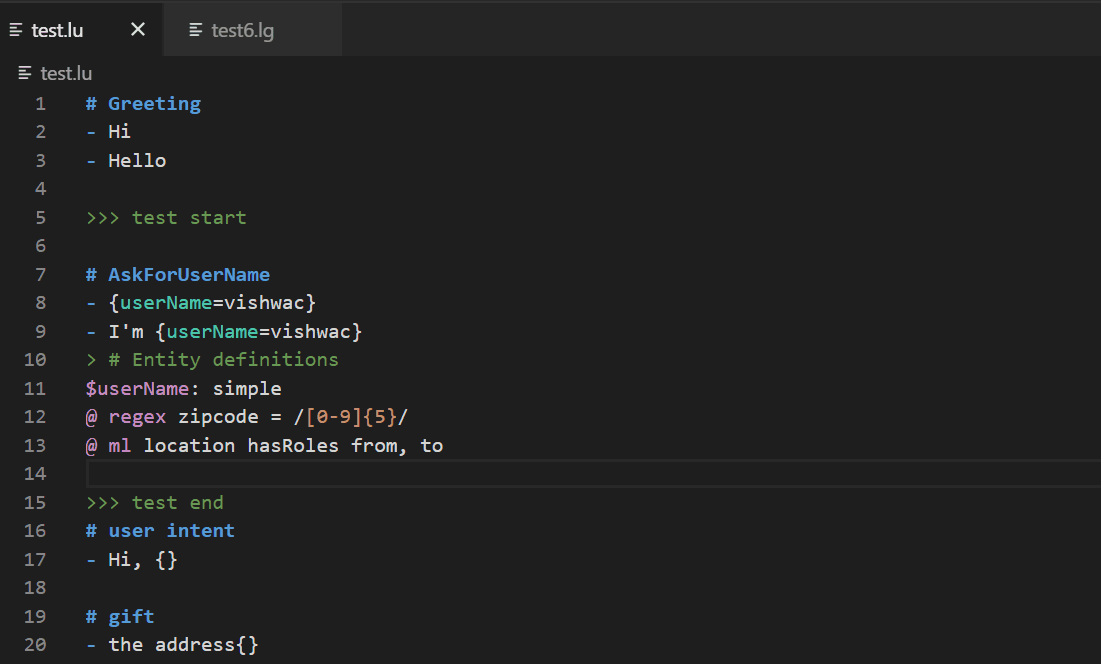Screen dimensions: 1101x664
Task: Click the .lu file icon on test.lu tab
Action: click(x=15, y=29)
